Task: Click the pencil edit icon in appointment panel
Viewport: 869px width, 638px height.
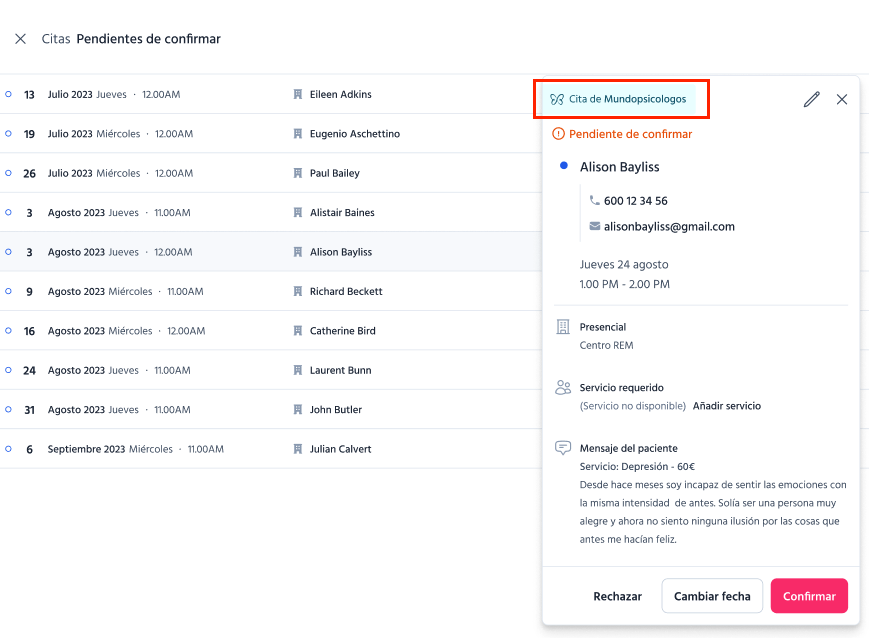Action: [811, 99]
